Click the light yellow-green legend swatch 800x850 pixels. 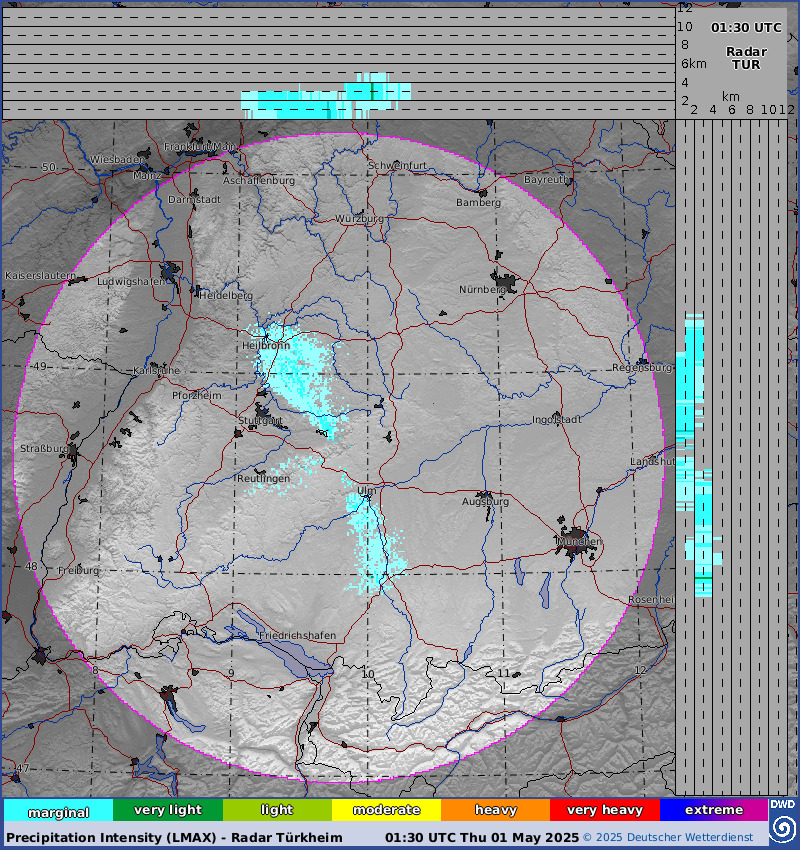click(277, 810)
